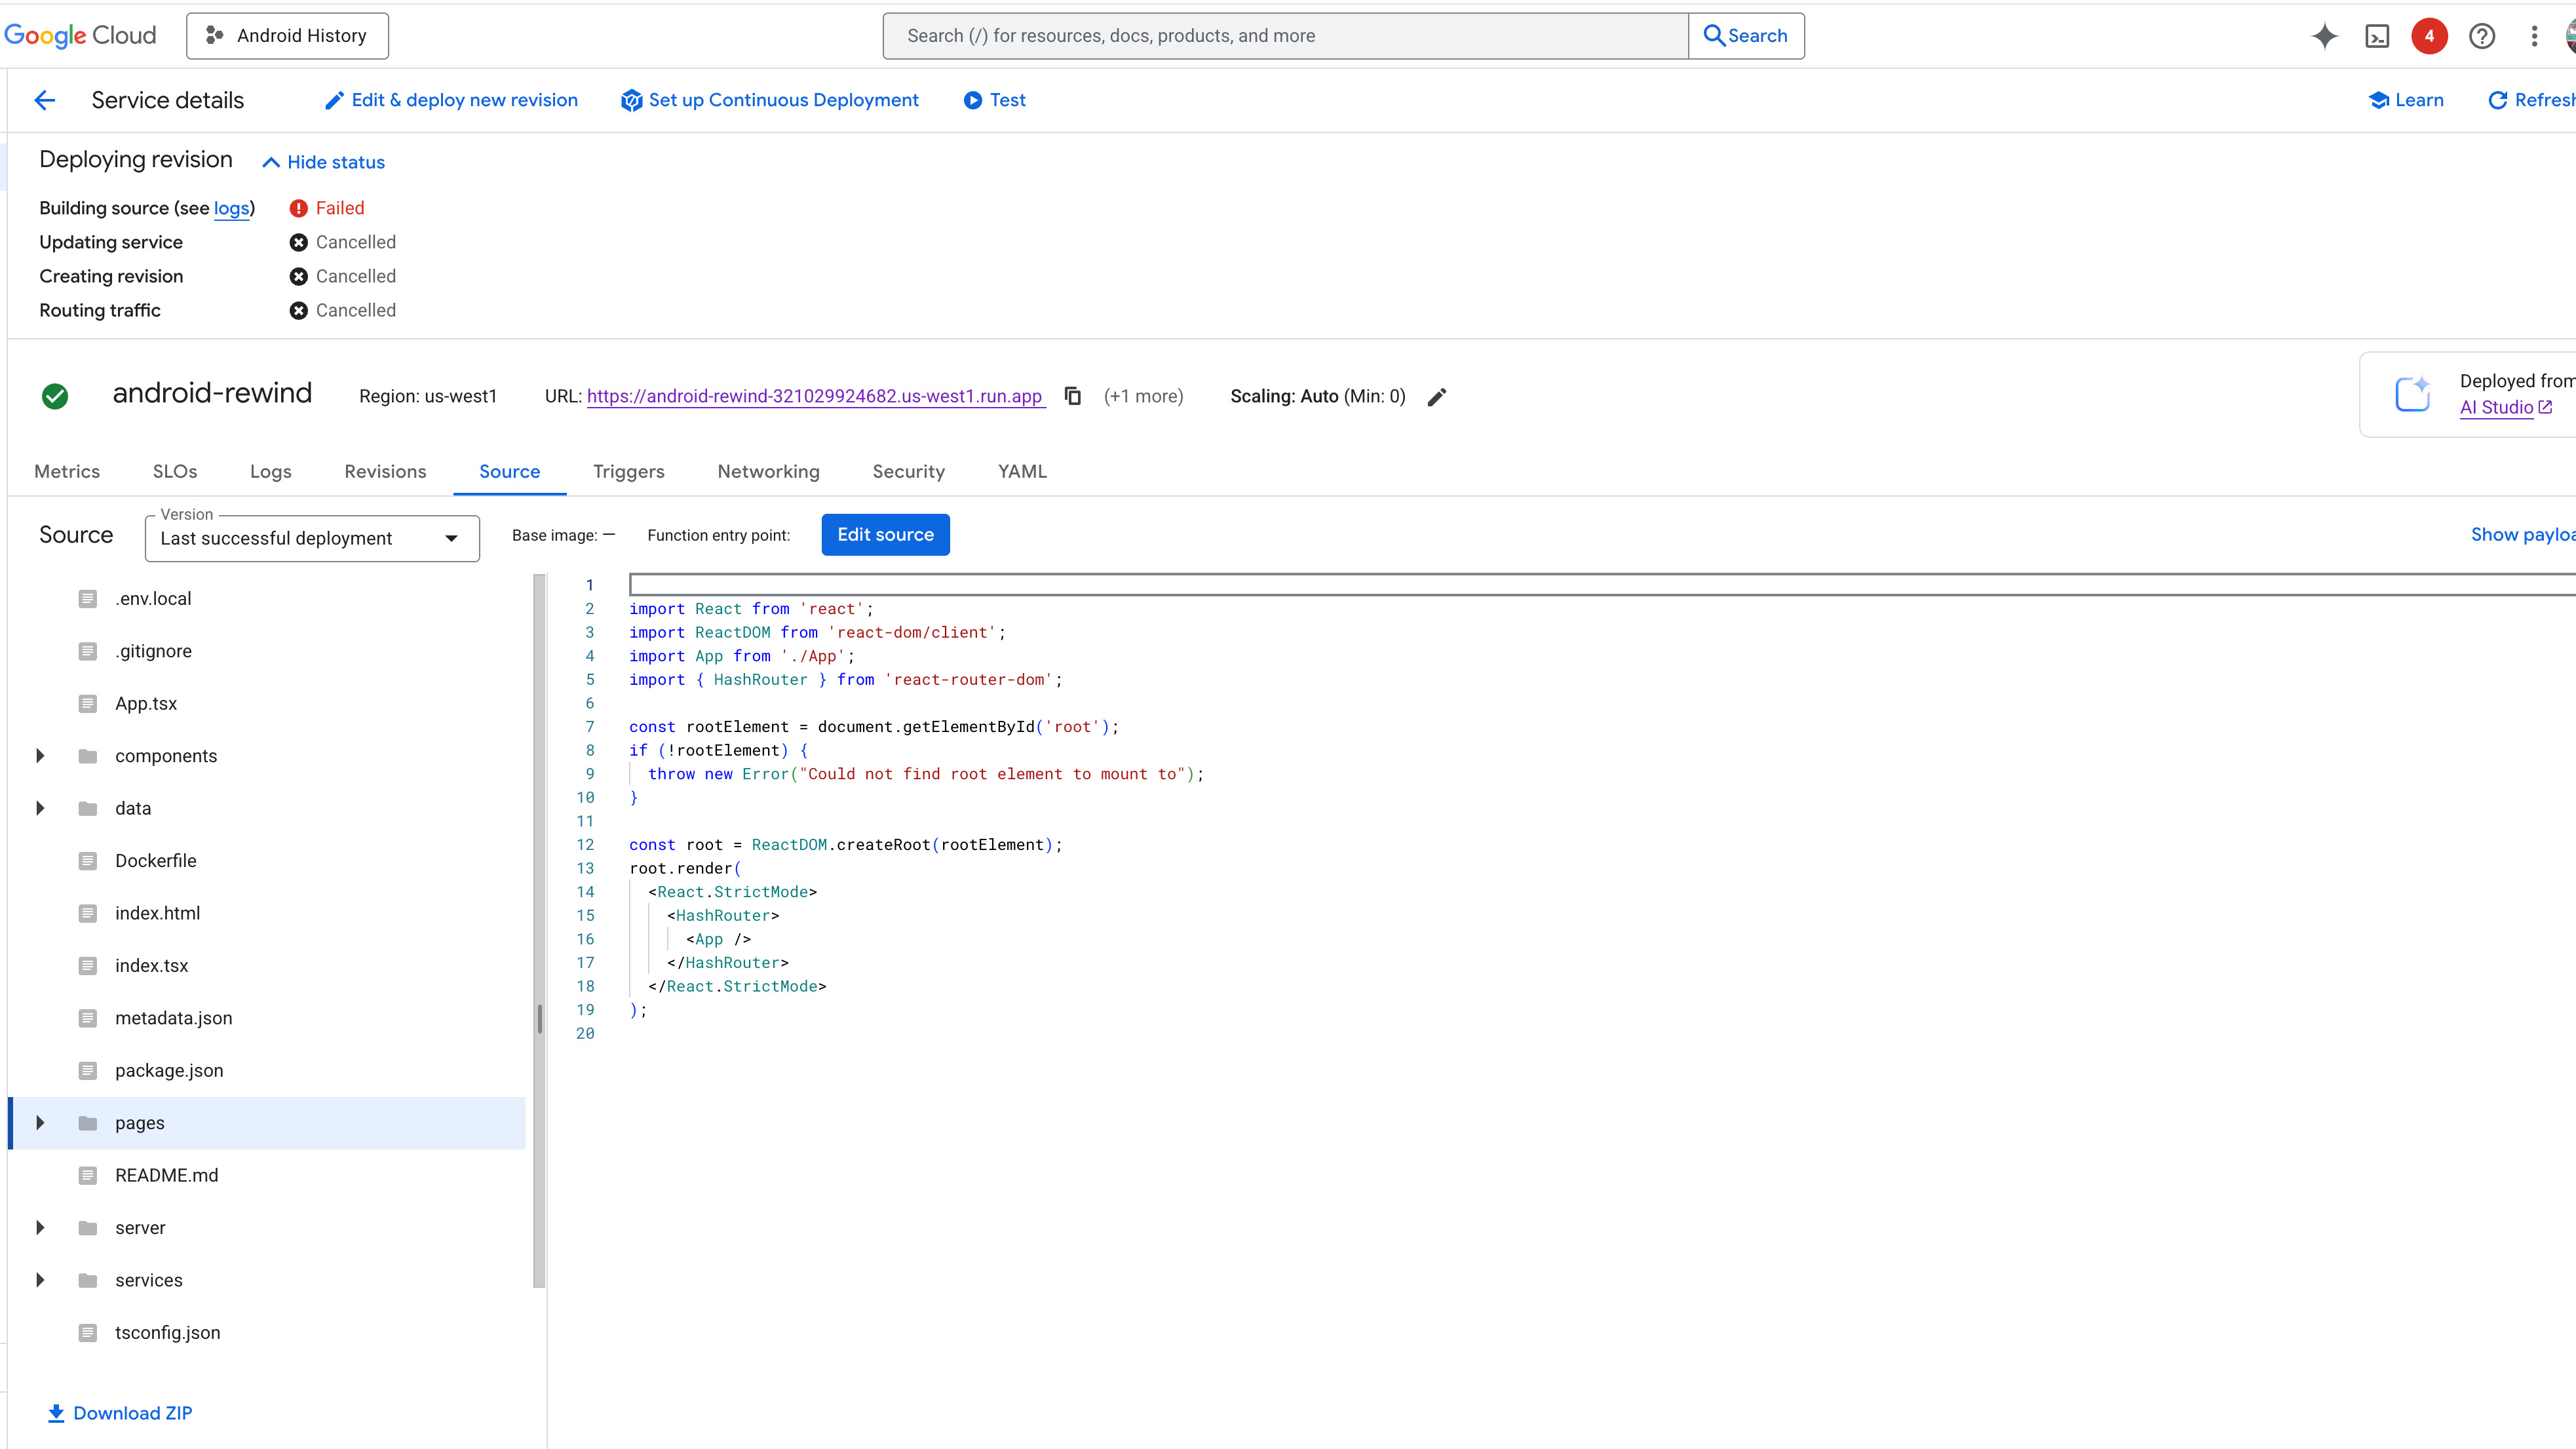Expand the services folder arrow
This screenshot has width=2576, height=1449.
(40, 1280)
